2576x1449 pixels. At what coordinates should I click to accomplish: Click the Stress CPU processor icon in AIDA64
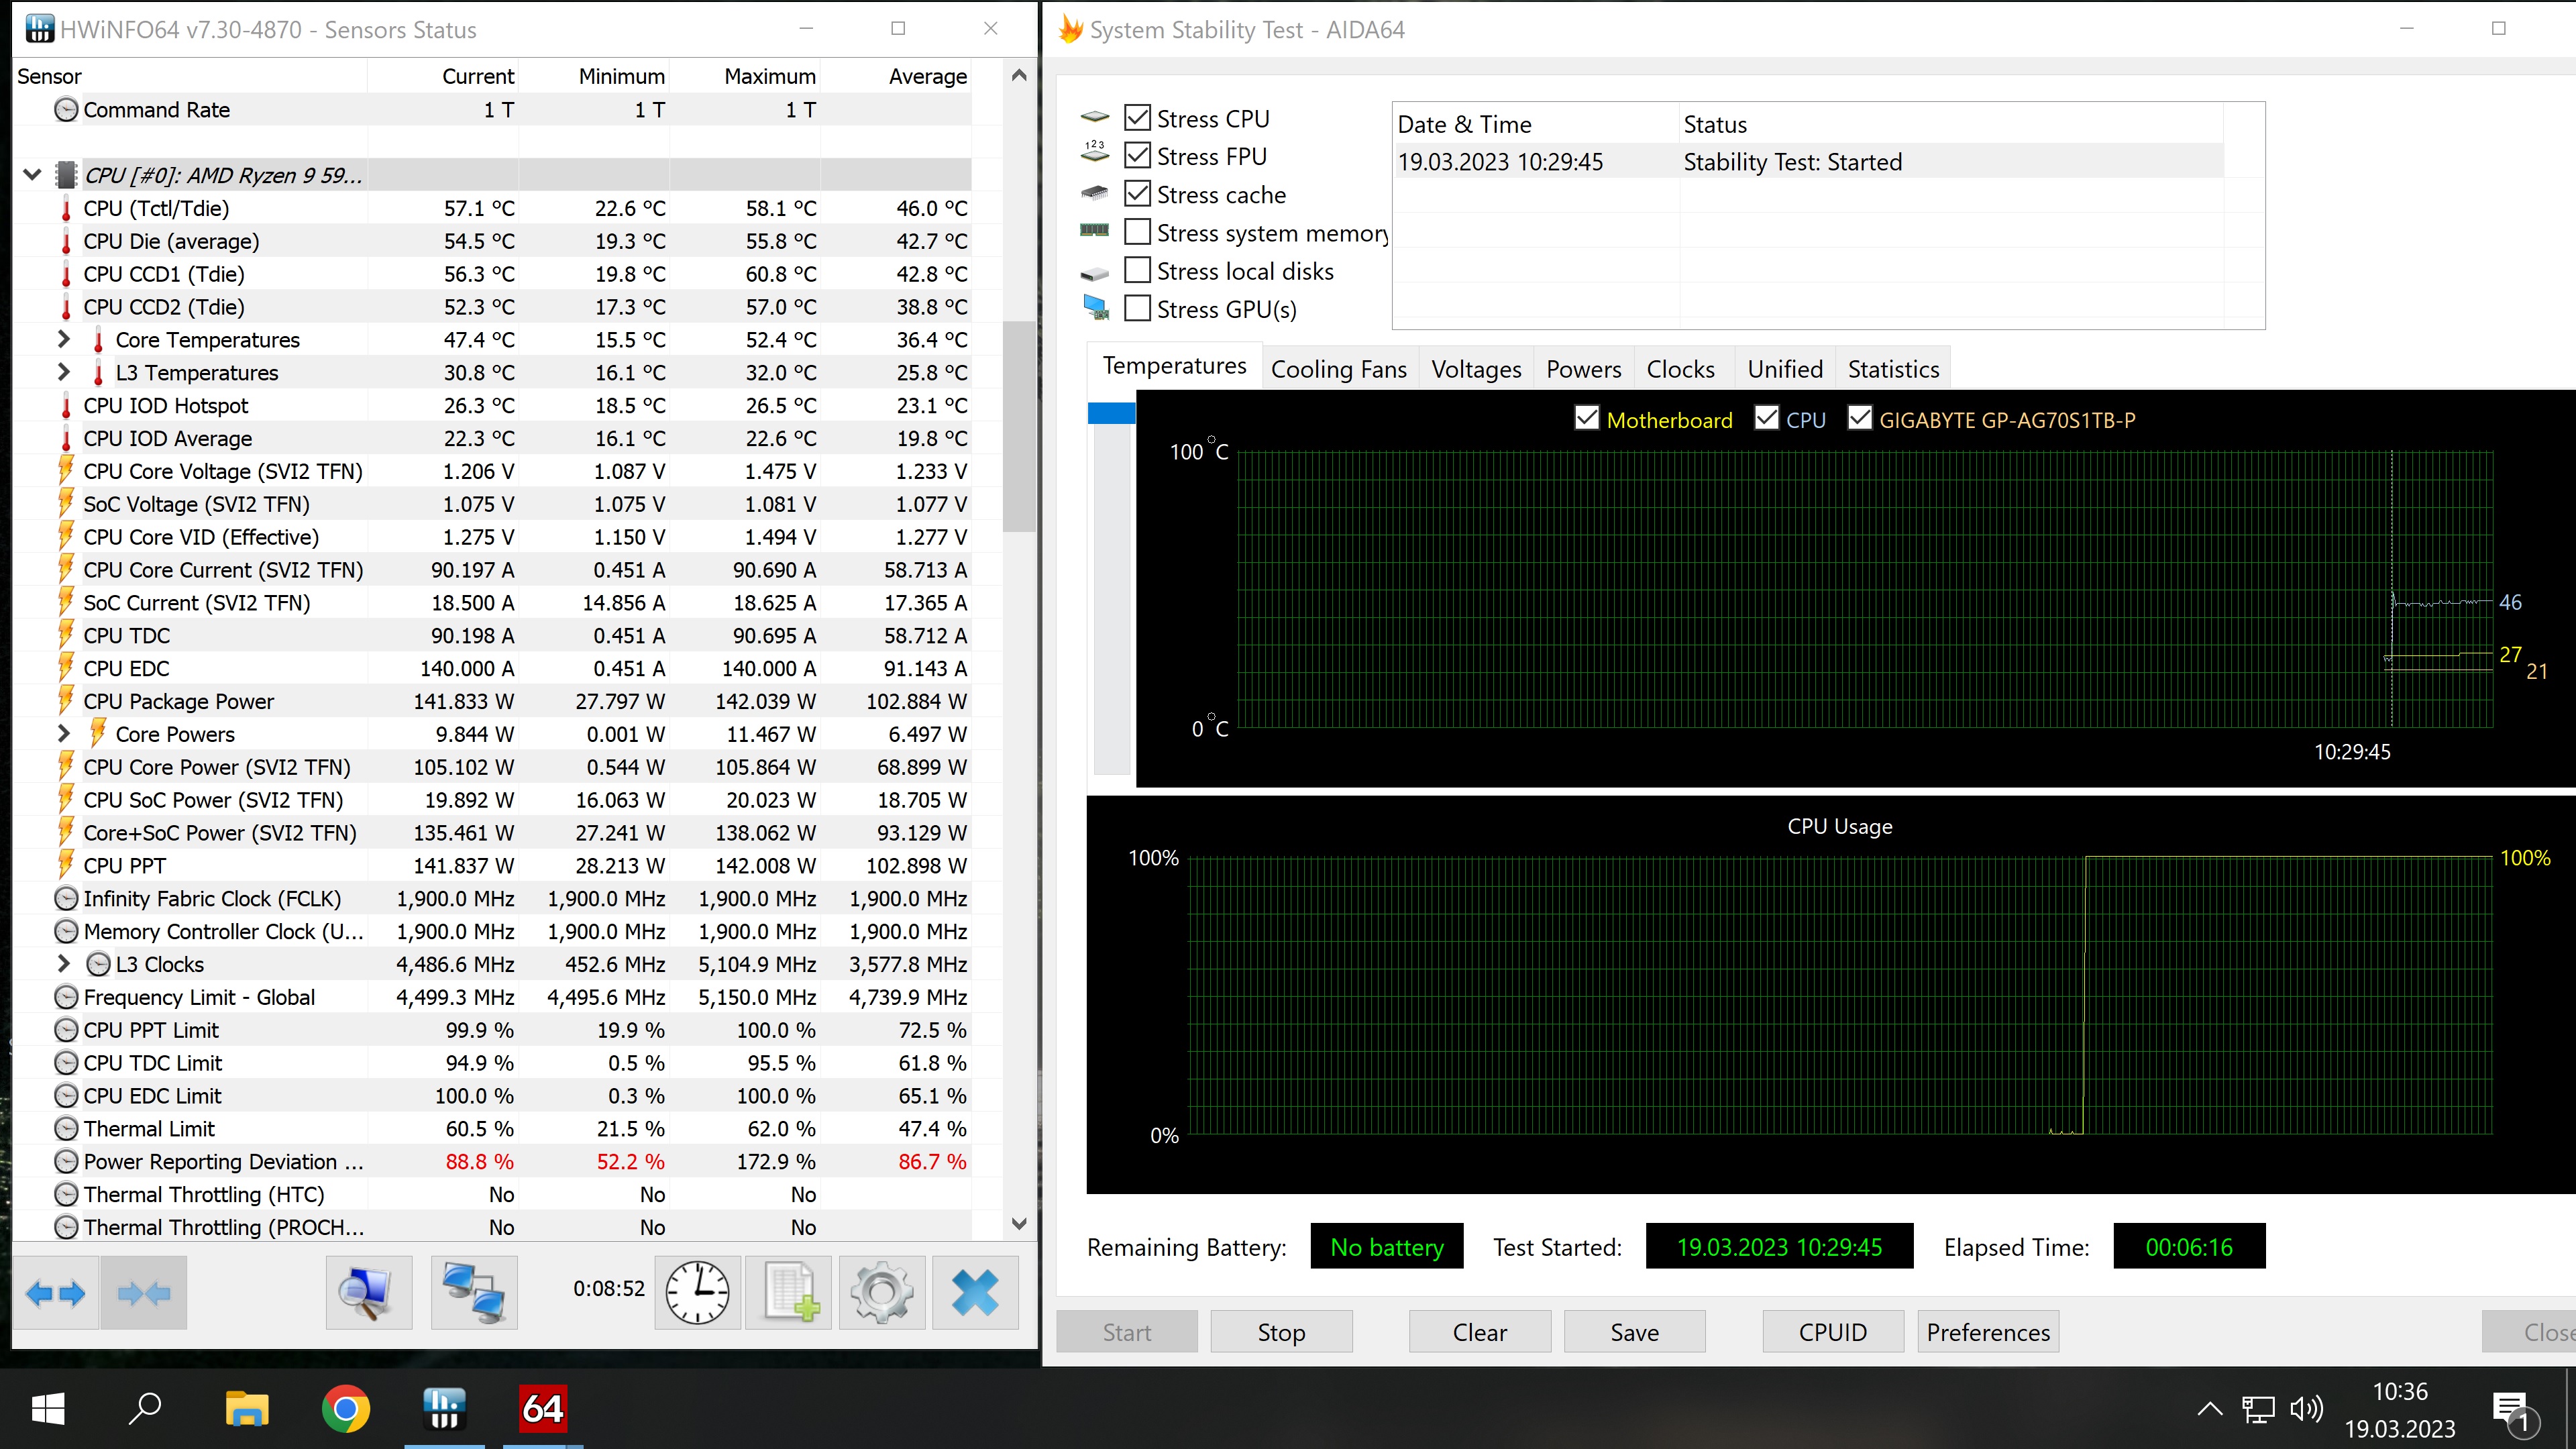pyautogui.click(x=1095, y=118)
